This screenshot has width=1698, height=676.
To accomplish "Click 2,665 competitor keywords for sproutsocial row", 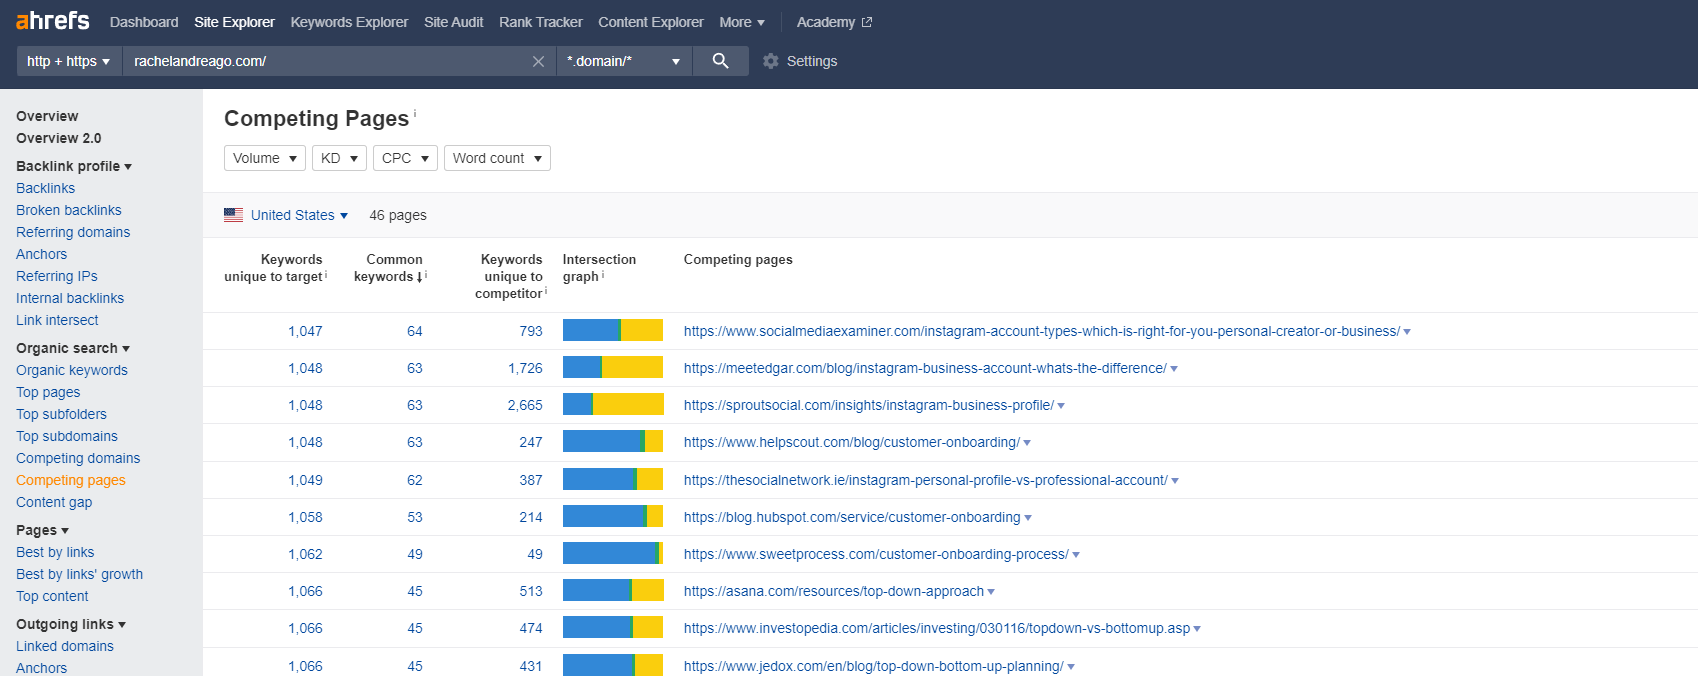I will pos(525,405).
